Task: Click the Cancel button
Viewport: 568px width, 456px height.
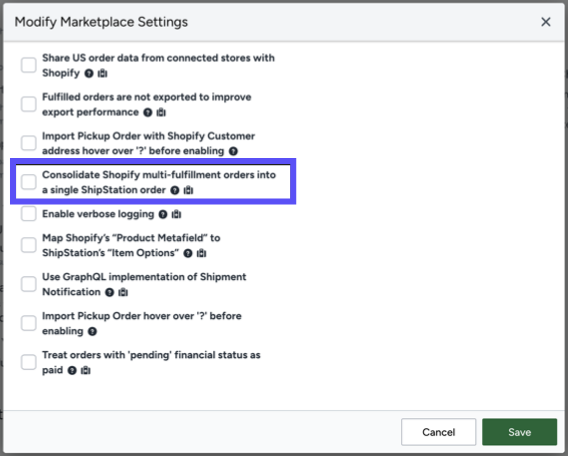Action: pos(438,432)
